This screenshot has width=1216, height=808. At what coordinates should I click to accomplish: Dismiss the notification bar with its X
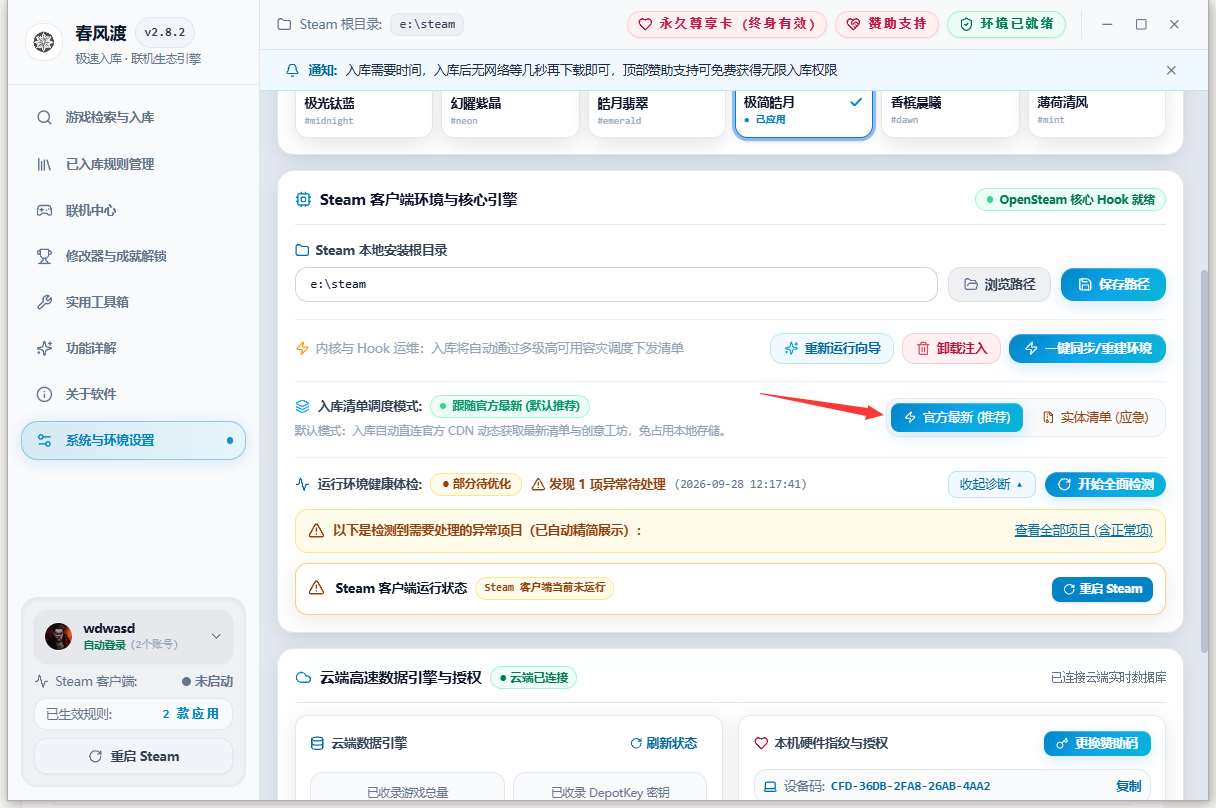pyautogui.click(x=1171, y=70)
